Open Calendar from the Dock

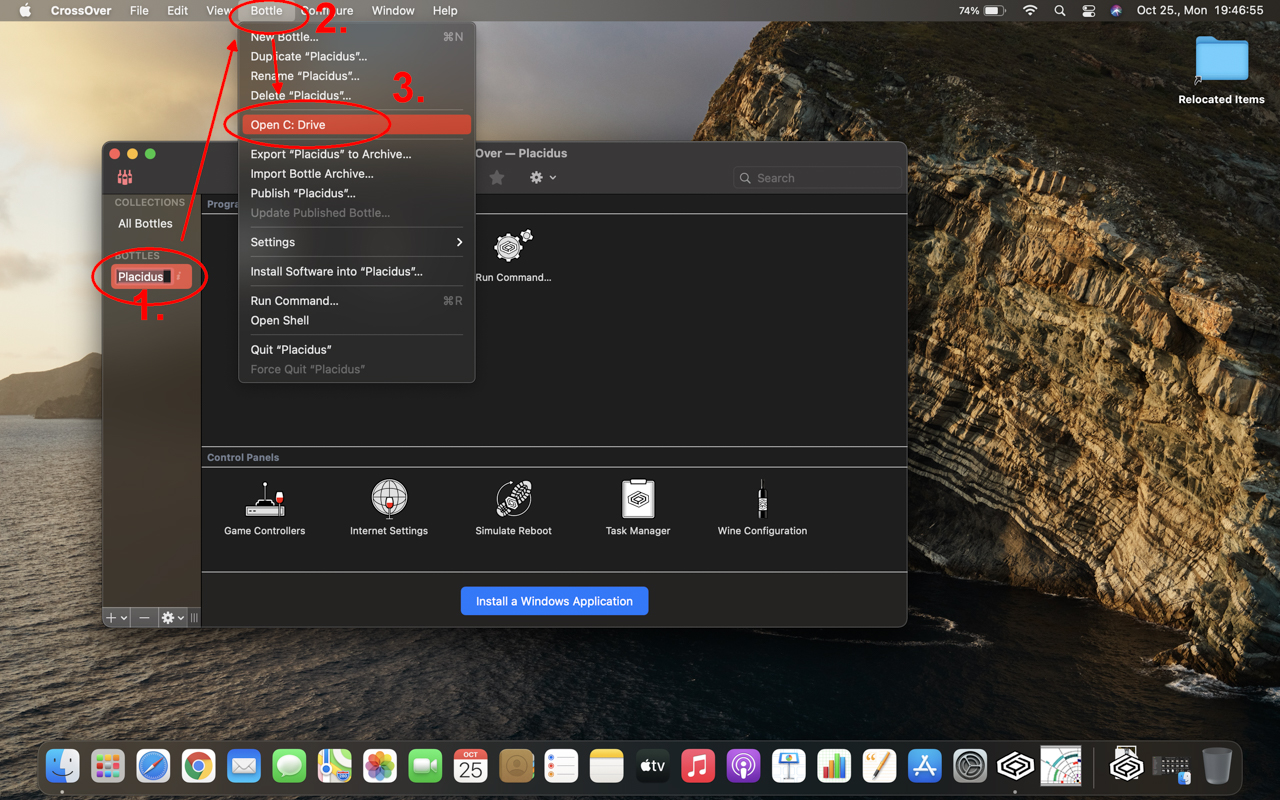[x=471, y=767]
